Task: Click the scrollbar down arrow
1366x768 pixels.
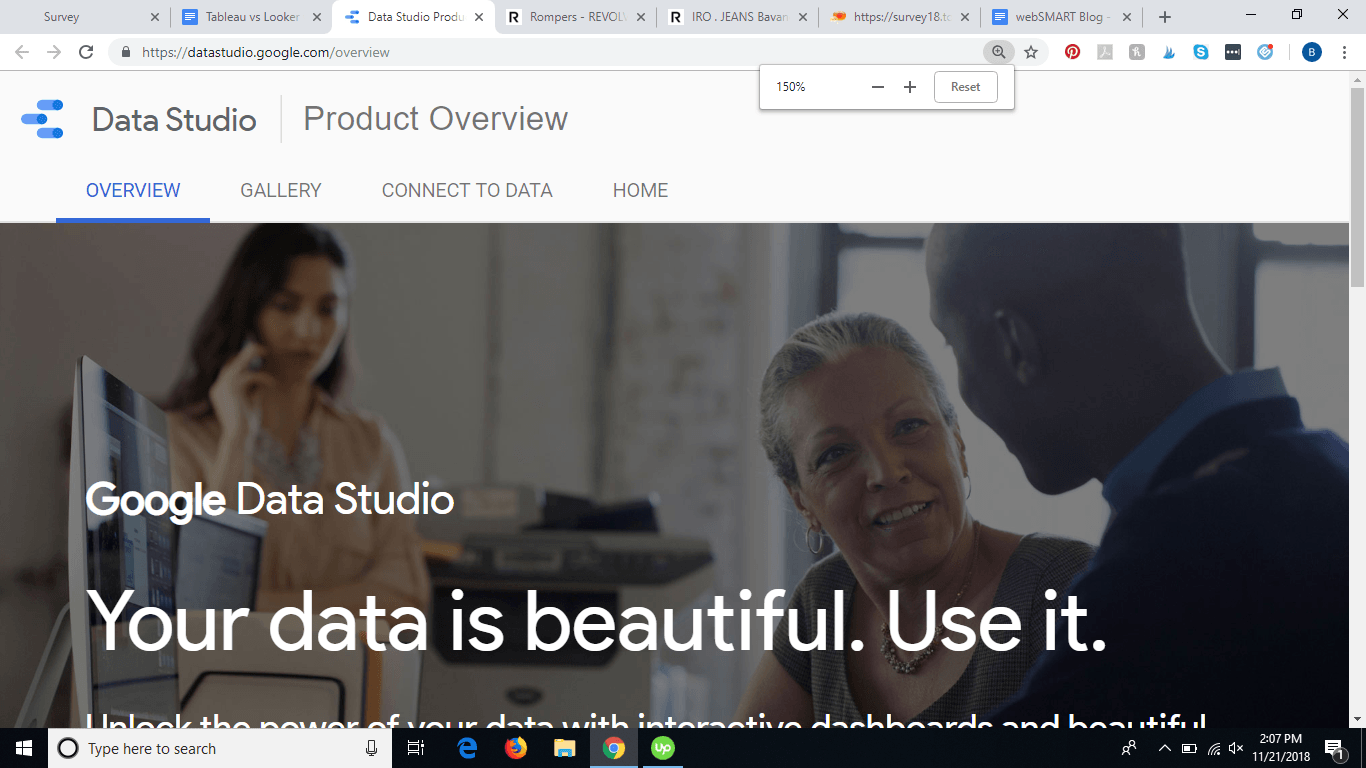Action: [1358, 719]
